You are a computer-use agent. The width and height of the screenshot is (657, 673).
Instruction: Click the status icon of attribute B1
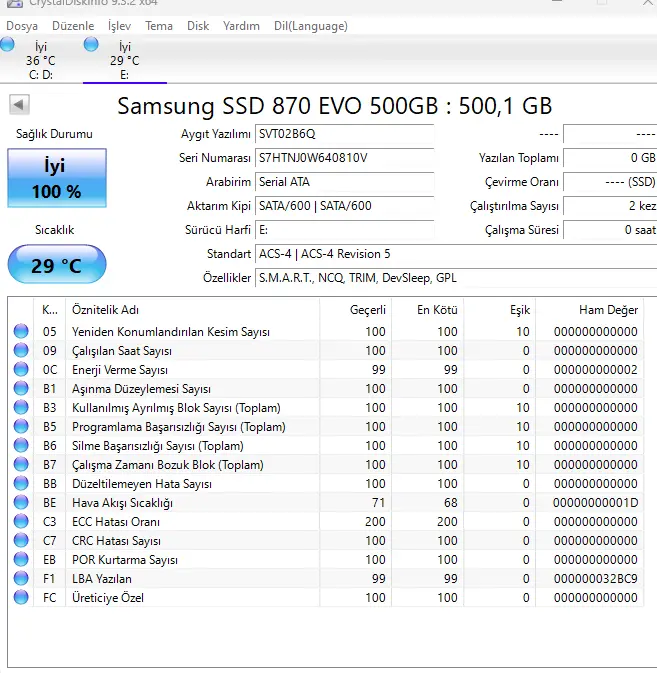tap(21, 388)
